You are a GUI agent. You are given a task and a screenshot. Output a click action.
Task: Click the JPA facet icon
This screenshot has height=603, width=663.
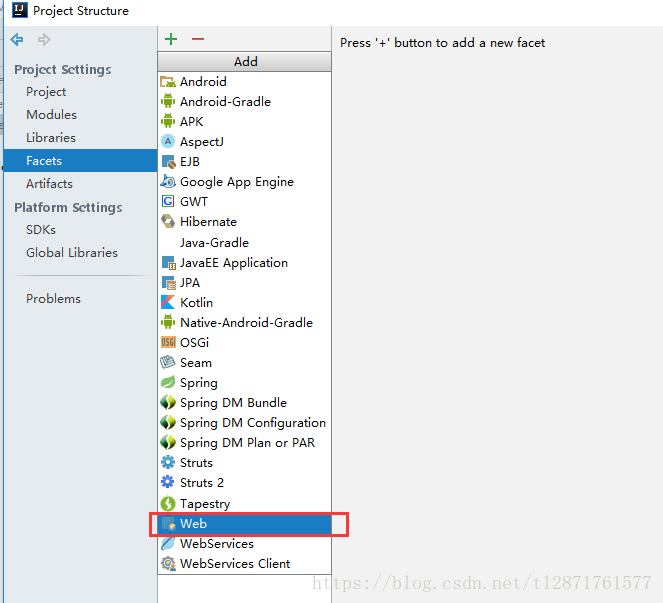[168, 282]
